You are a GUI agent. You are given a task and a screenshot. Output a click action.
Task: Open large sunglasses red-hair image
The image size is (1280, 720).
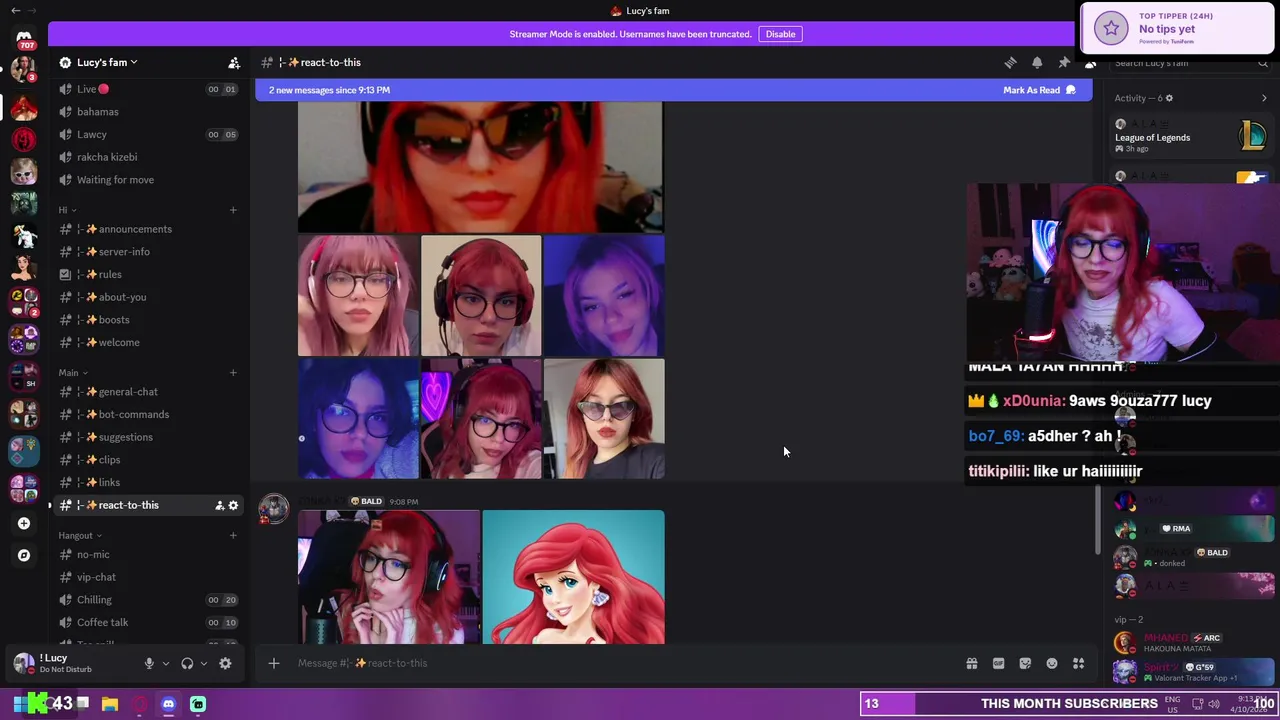[x=480, y=166]
